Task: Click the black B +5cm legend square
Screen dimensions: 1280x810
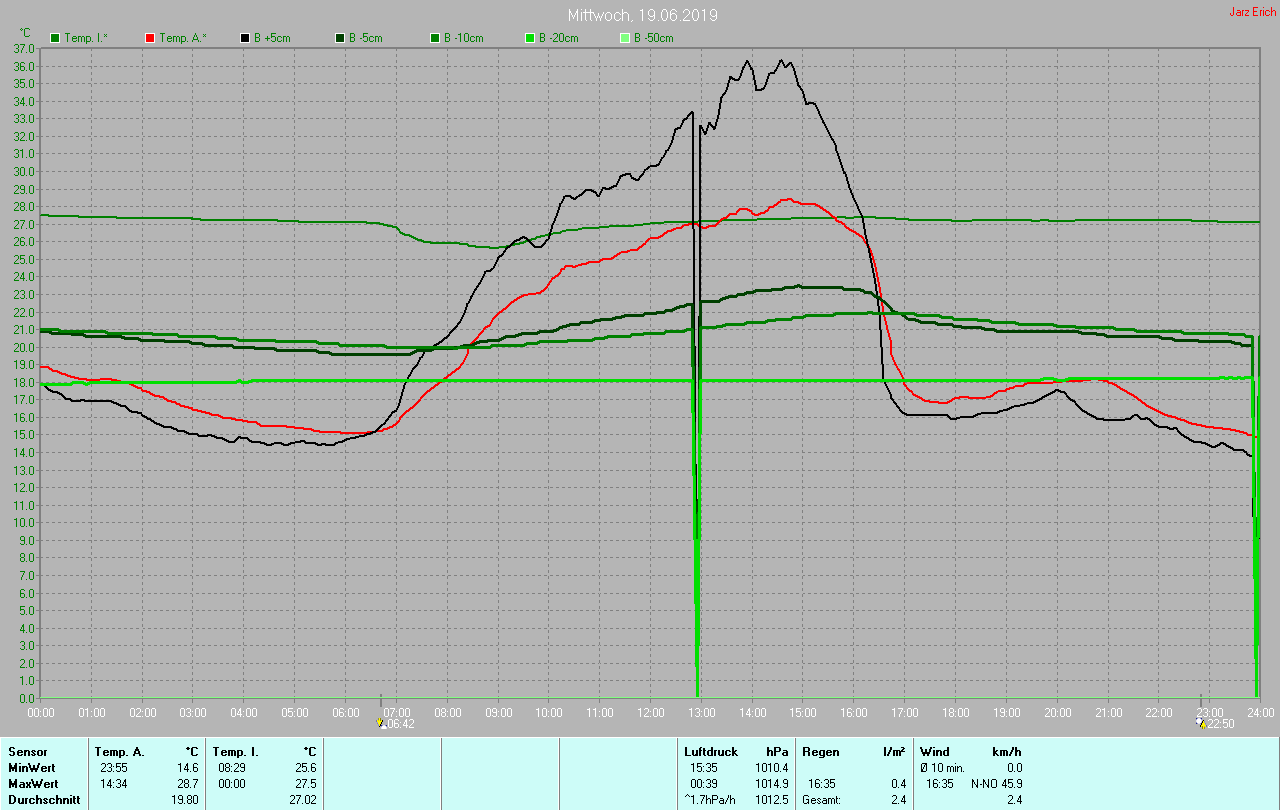Action: pyautogui.click(x=245, y=38)
